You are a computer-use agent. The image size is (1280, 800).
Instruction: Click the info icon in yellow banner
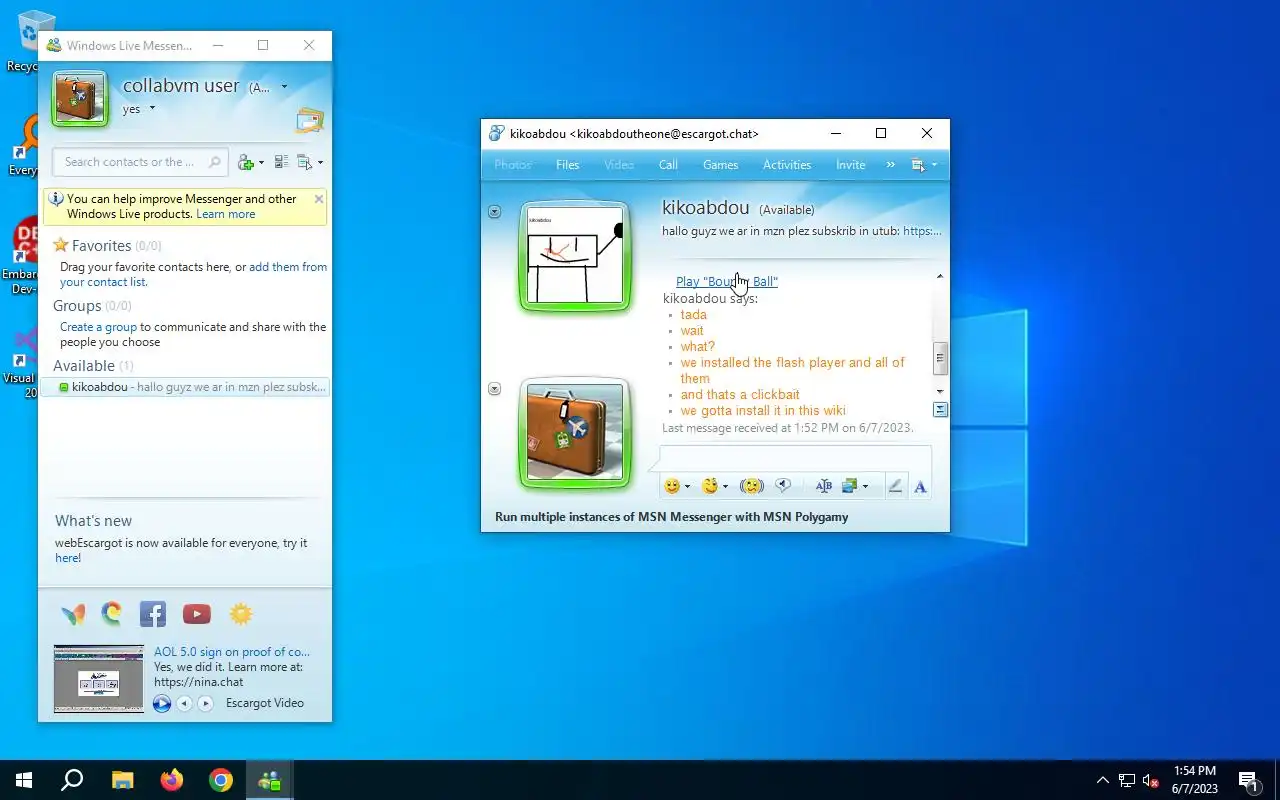56,199
